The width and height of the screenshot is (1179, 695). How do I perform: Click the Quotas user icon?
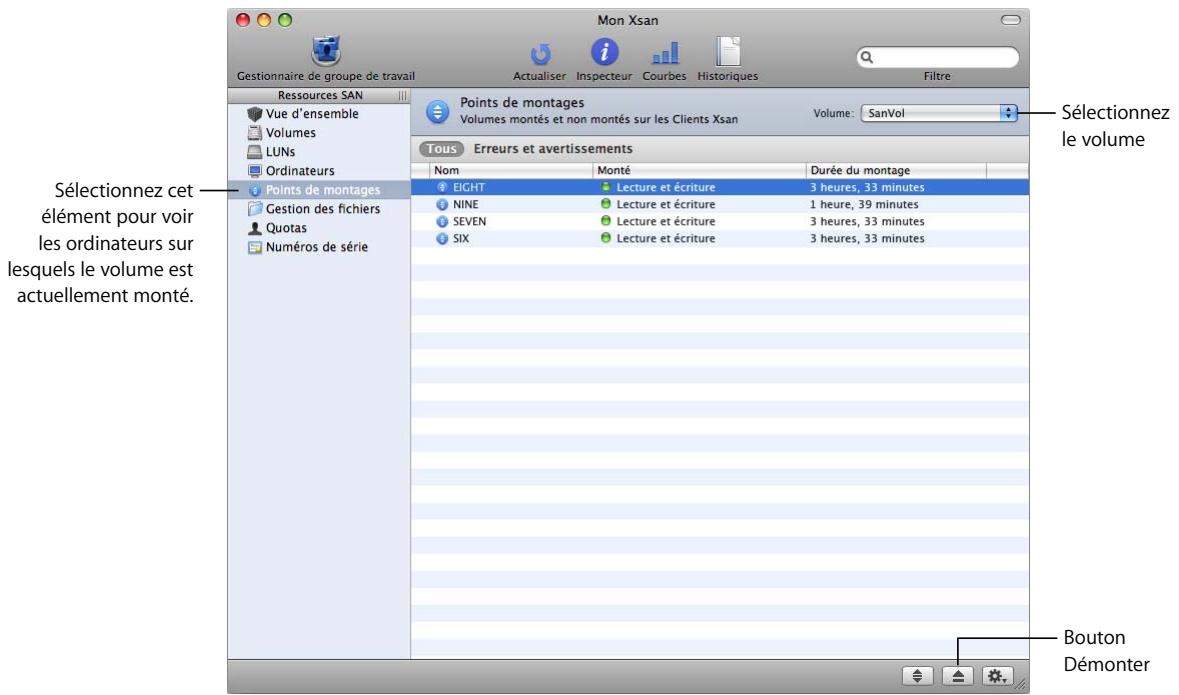tap(254, 228)
